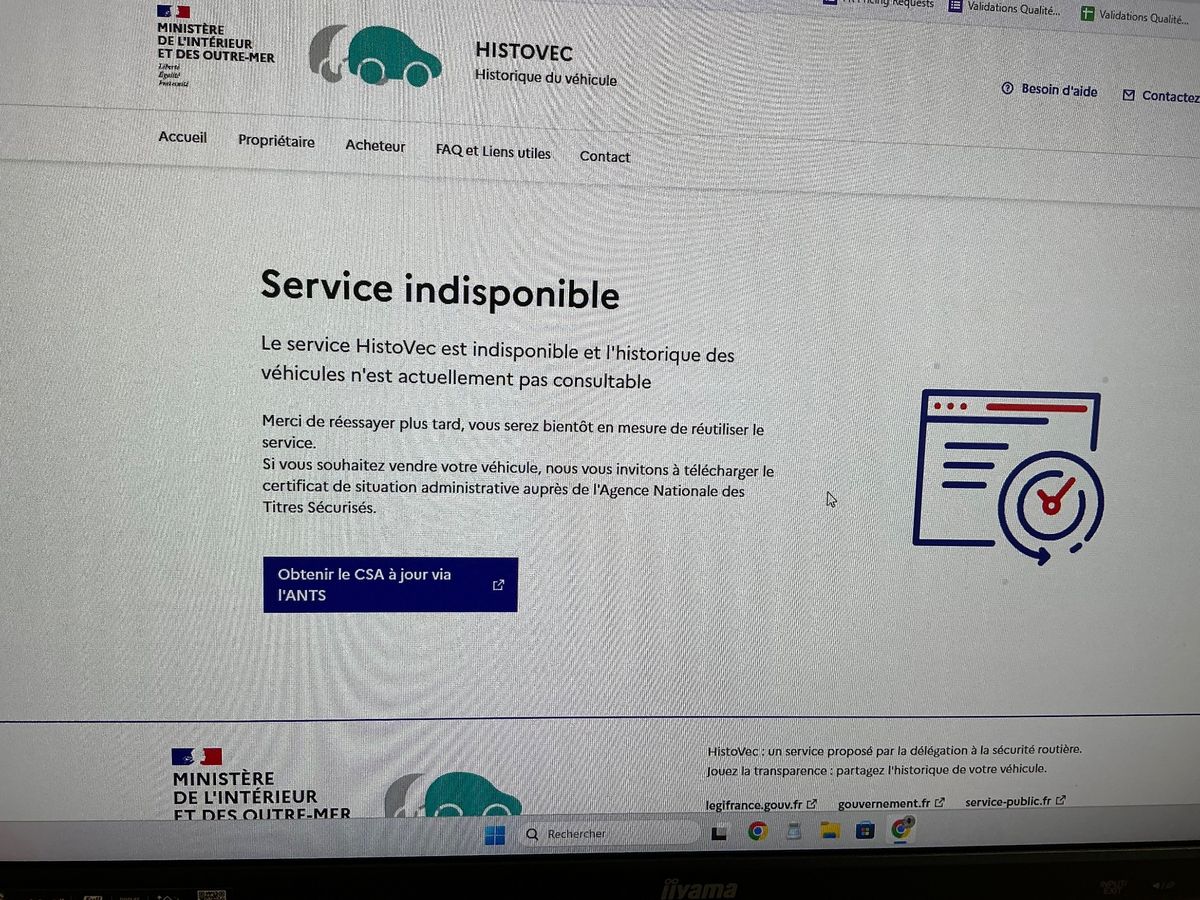The height and width of the screenshot is (900, 1200).
Task: Open the legifrance.gouv.fr footer link
Action: pos(761,804)
